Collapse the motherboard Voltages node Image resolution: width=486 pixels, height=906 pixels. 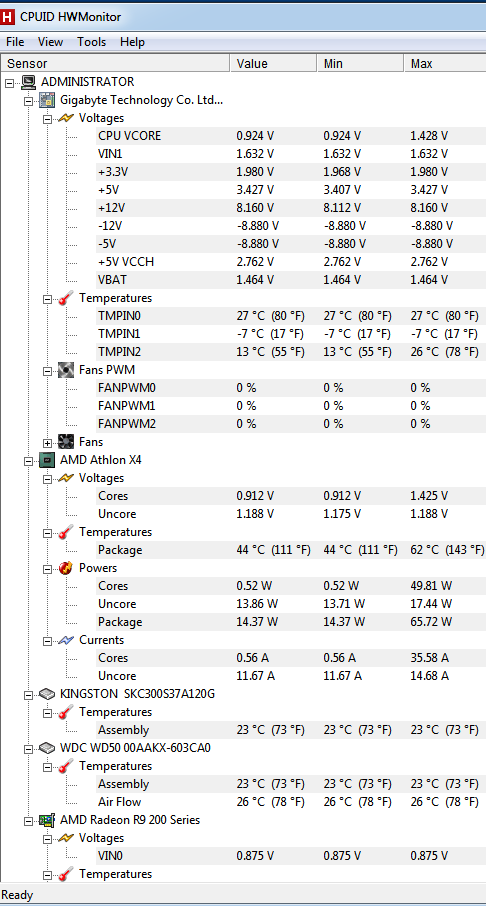coord(47,118)
